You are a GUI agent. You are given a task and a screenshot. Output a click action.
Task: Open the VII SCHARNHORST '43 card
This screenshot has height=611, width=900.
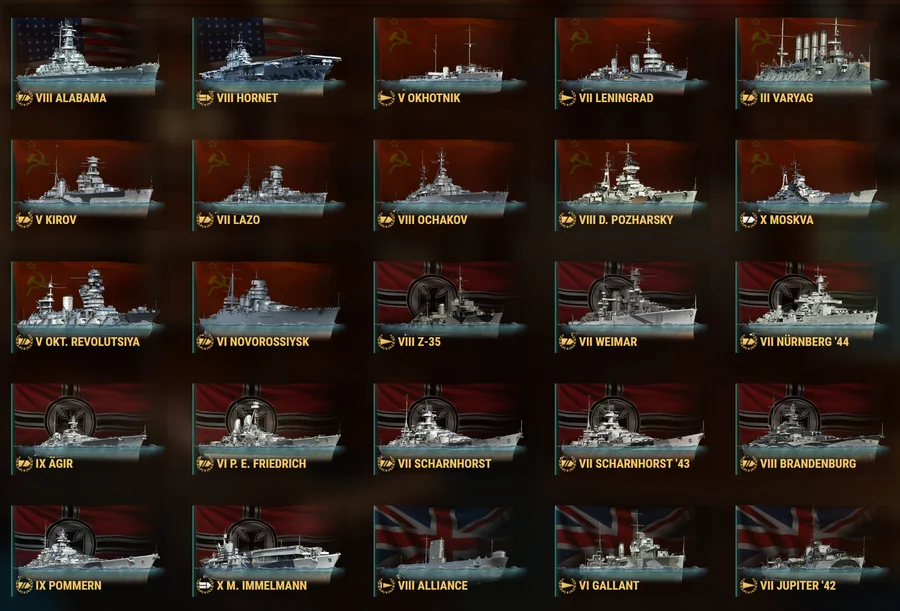[x=630, y=429]
